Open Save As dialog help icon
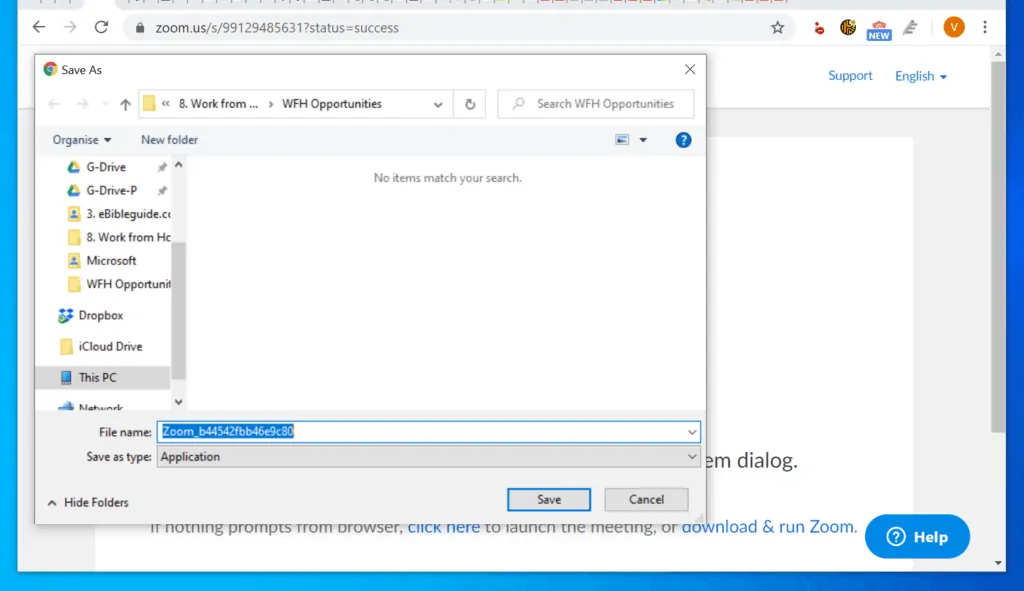1024x591 pixels. click(683, 140)
